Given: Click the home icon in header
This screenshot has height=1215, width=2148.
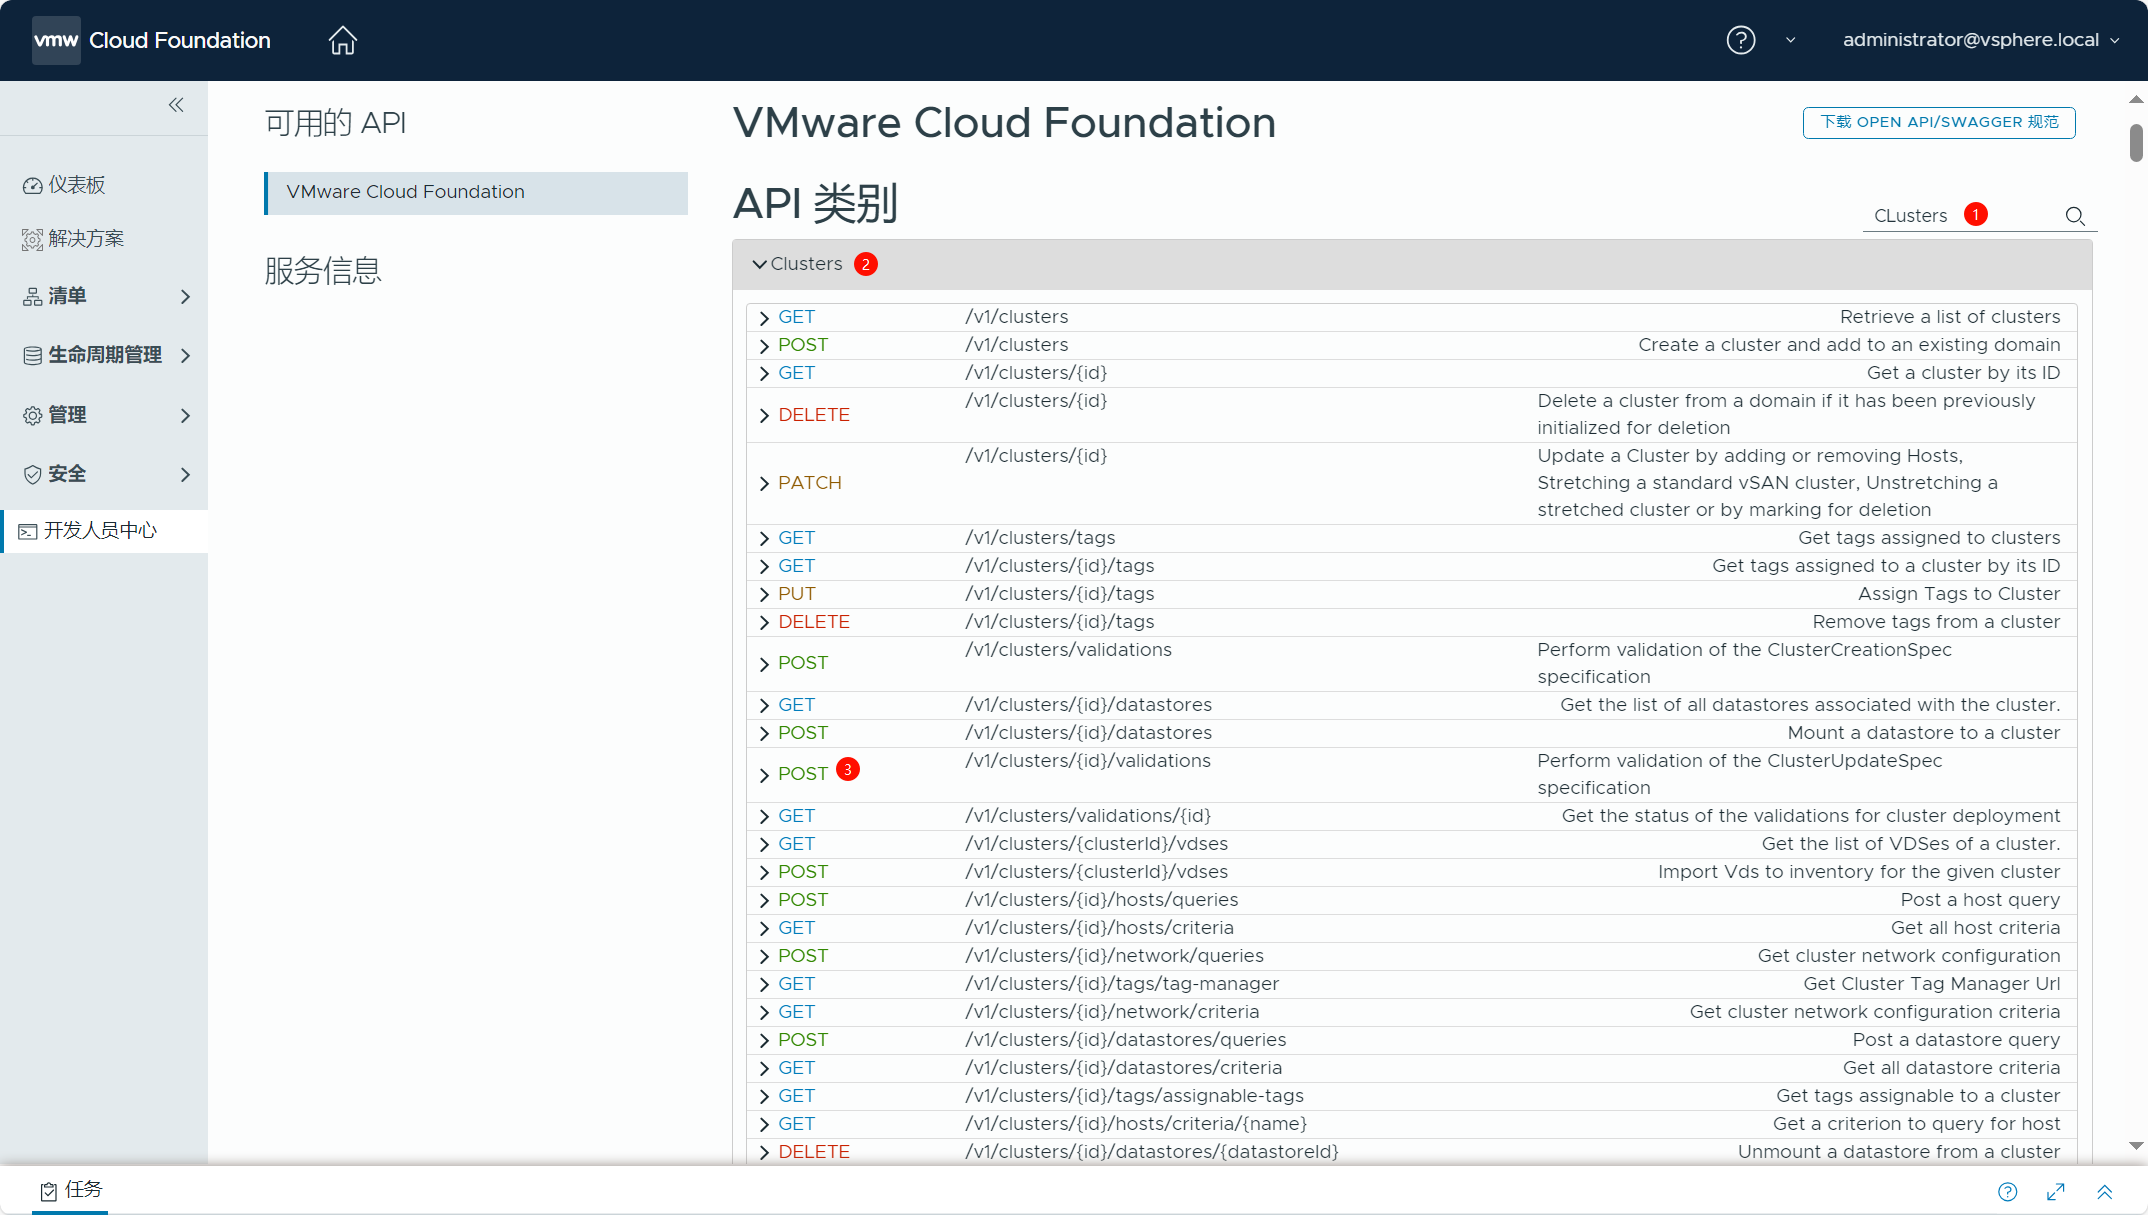Looking at the screenshot, I should (x=342, y=40).
